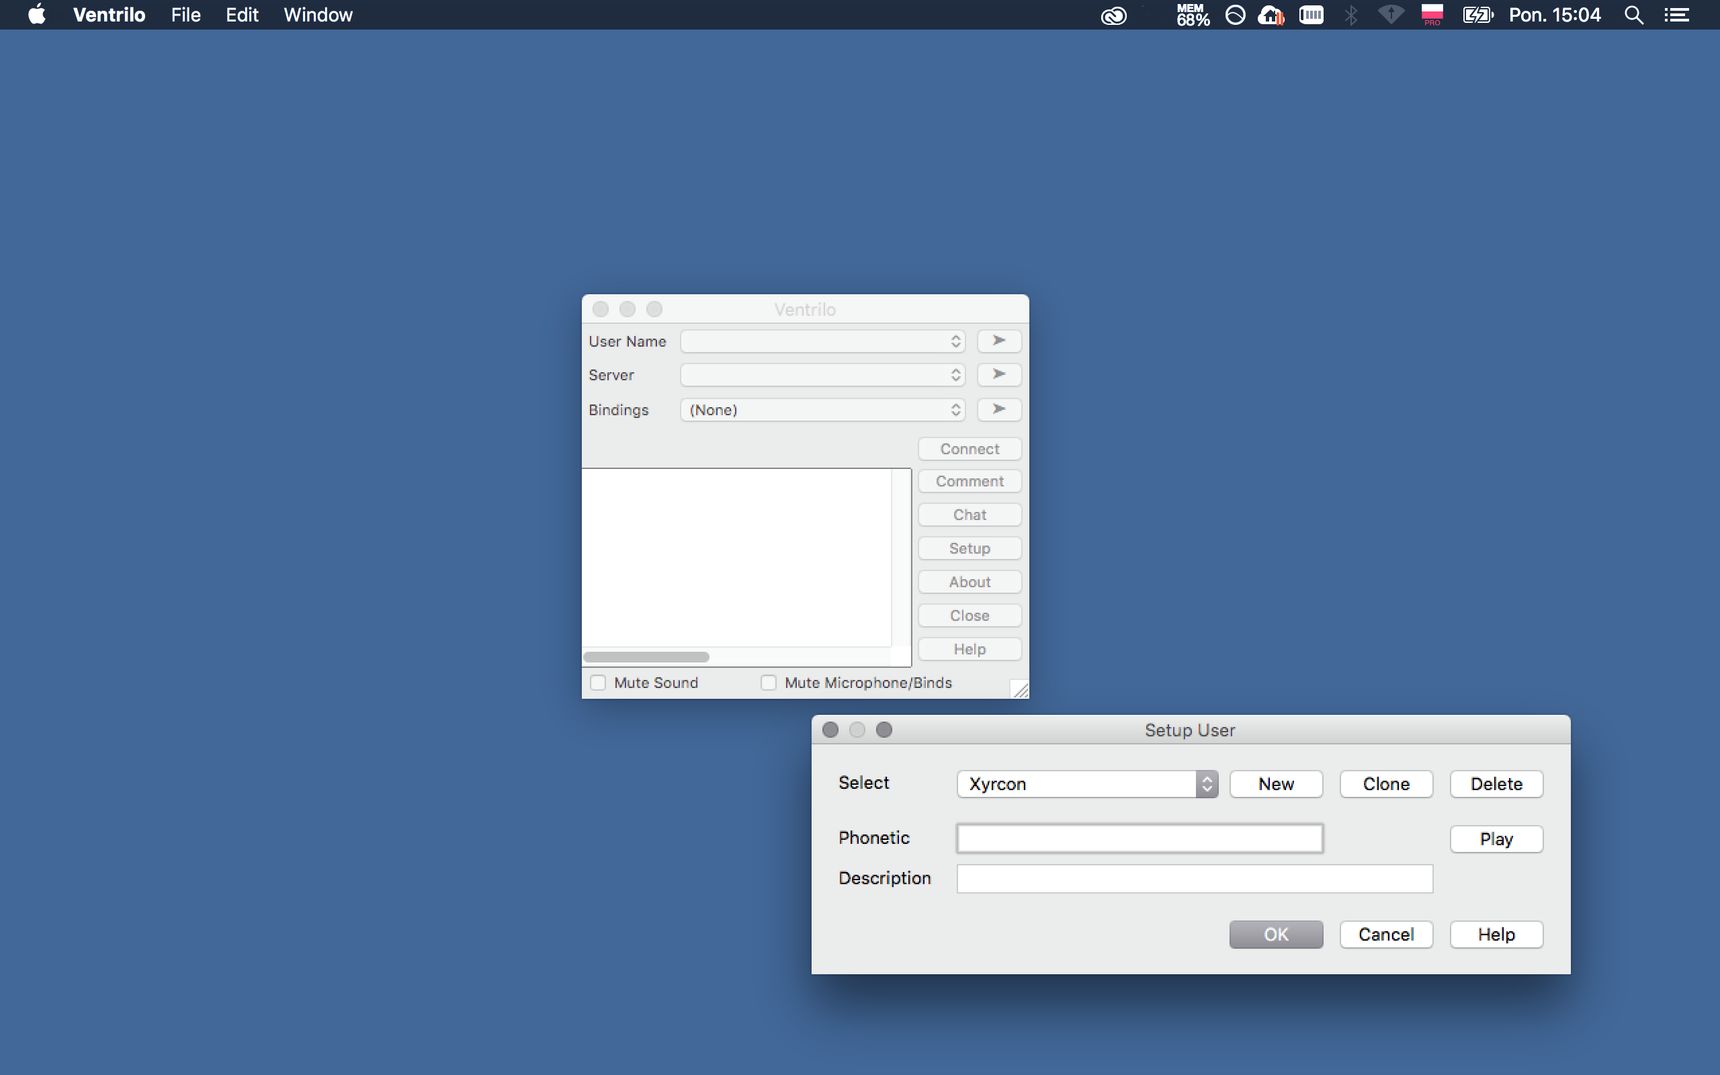Click the memory cleaner card icon
Screen dimensions: 1720x1075
coord(1311,15)
